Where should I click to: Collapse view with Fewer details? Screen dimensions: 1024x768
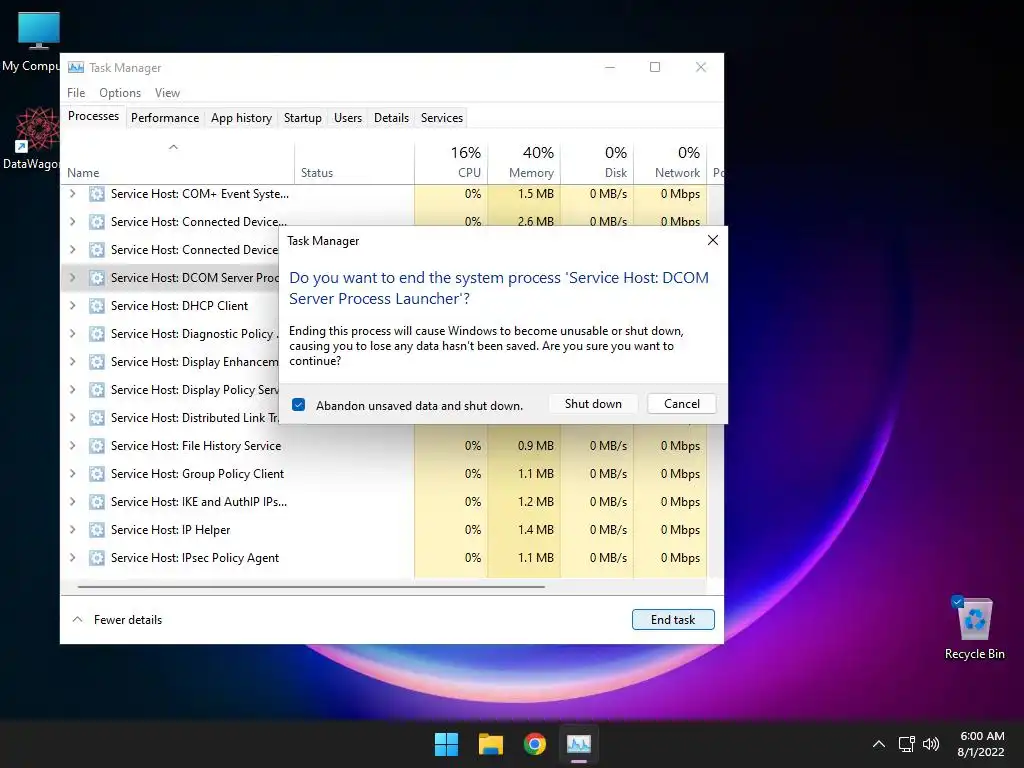117,620
